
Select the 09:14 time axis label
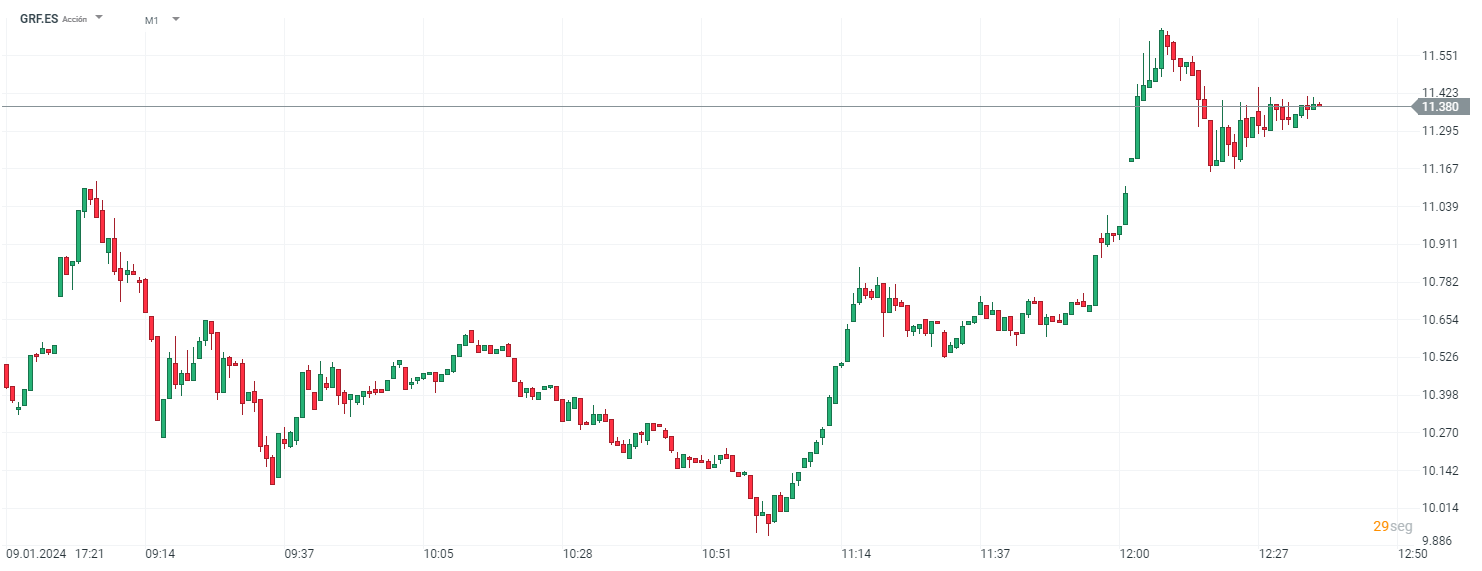(160, 553)
